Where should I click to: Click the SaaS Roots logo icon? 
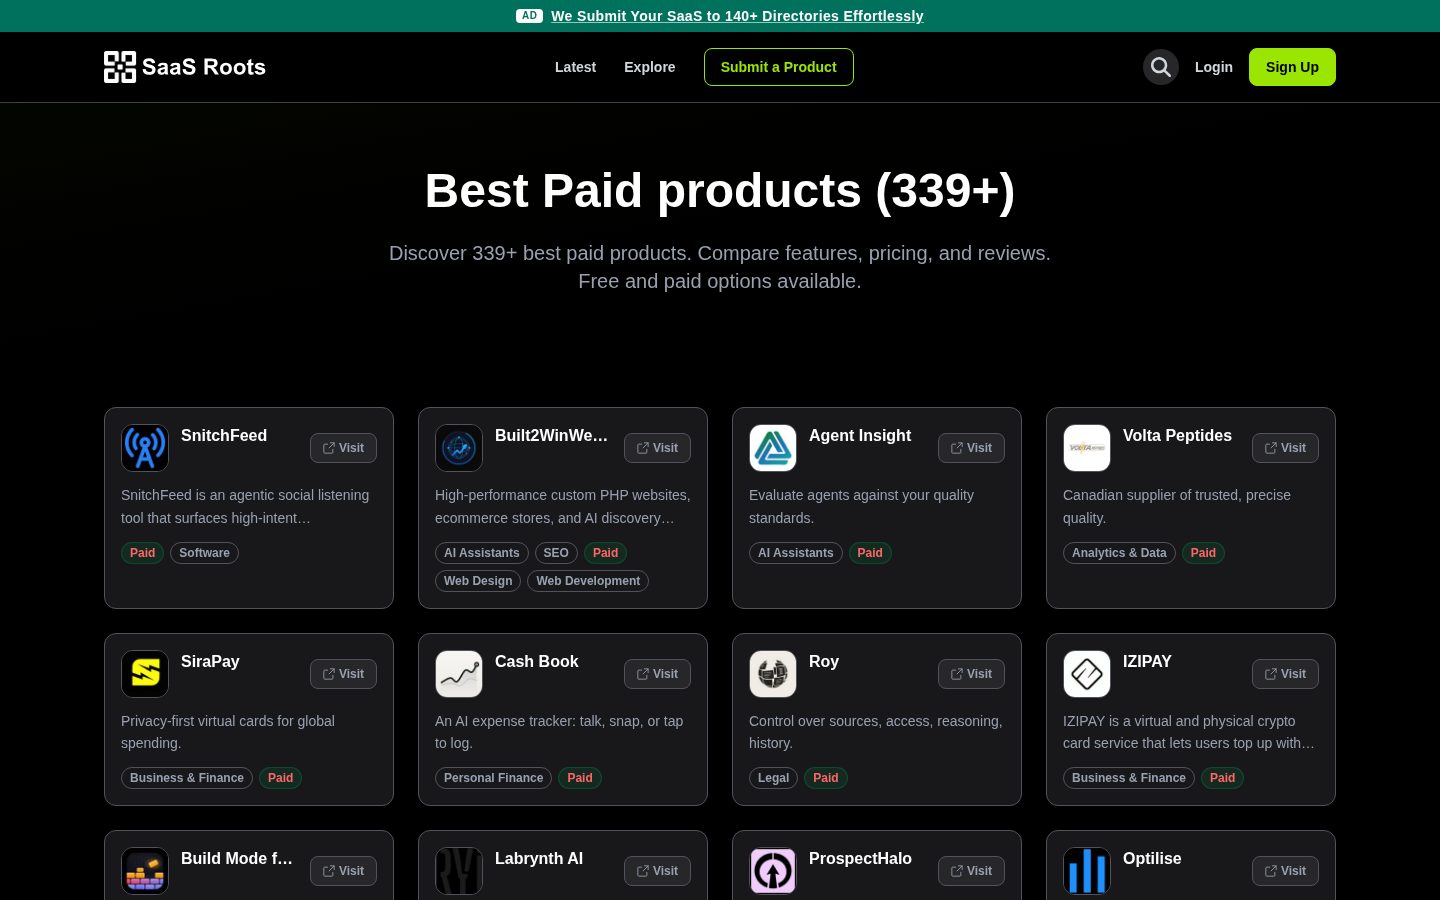pyautogui.click(x=120, y=67)
